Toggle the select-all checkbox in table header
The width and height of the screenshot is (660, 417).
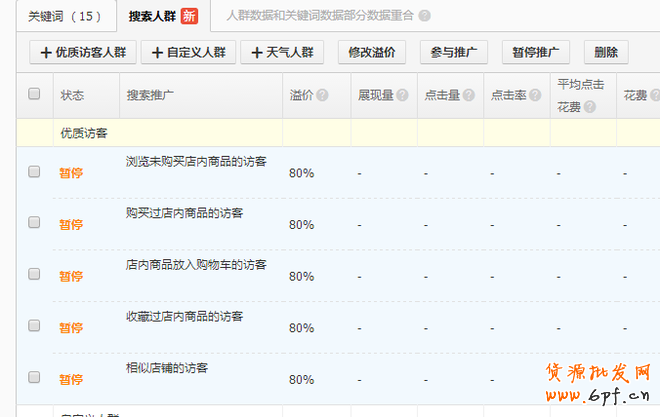34,94
